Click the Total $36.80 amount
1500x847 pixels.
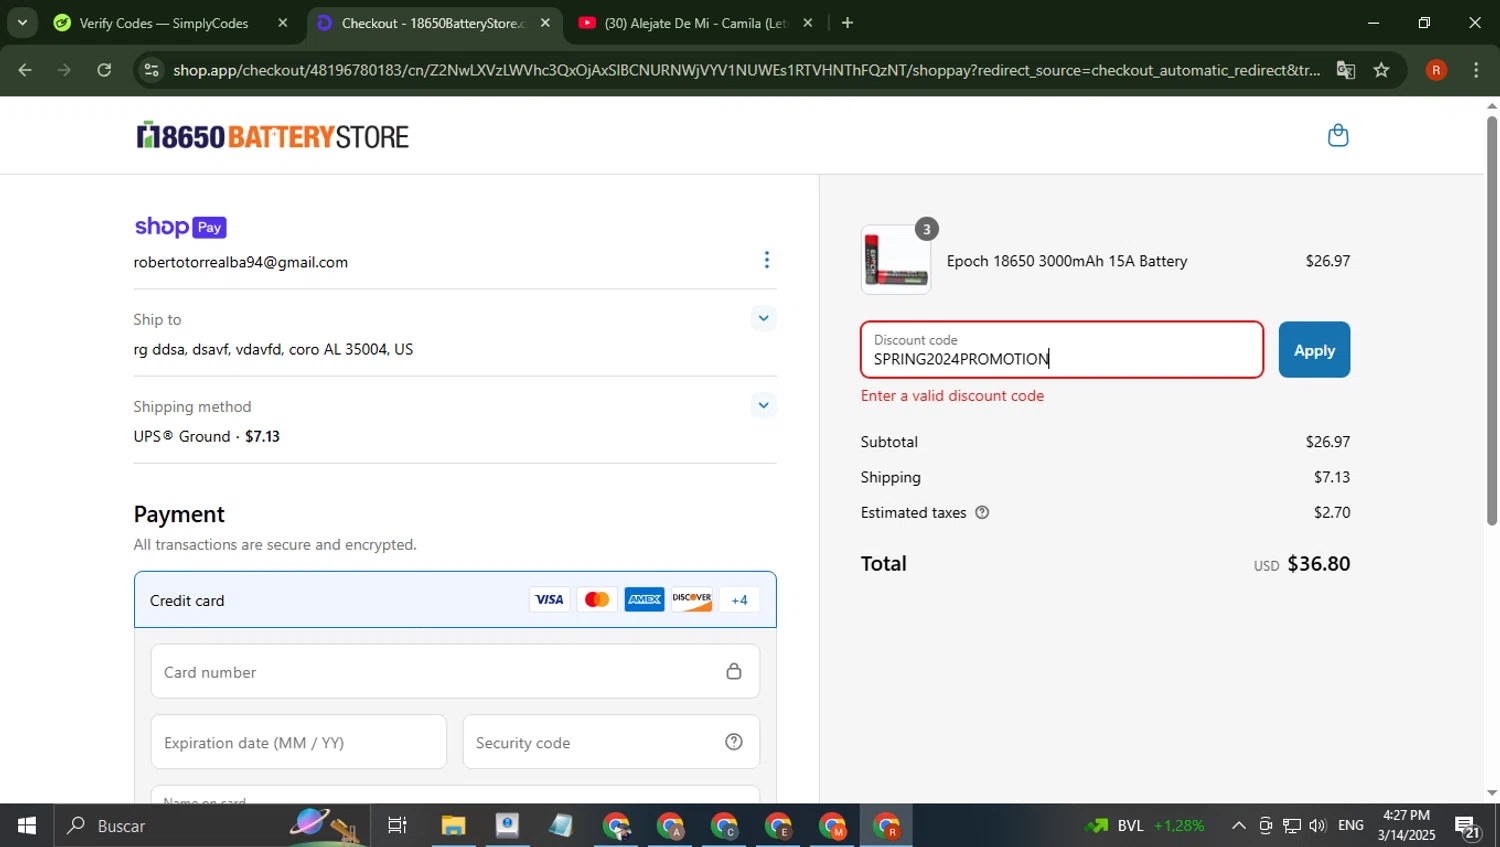(x=1318, y=563)
